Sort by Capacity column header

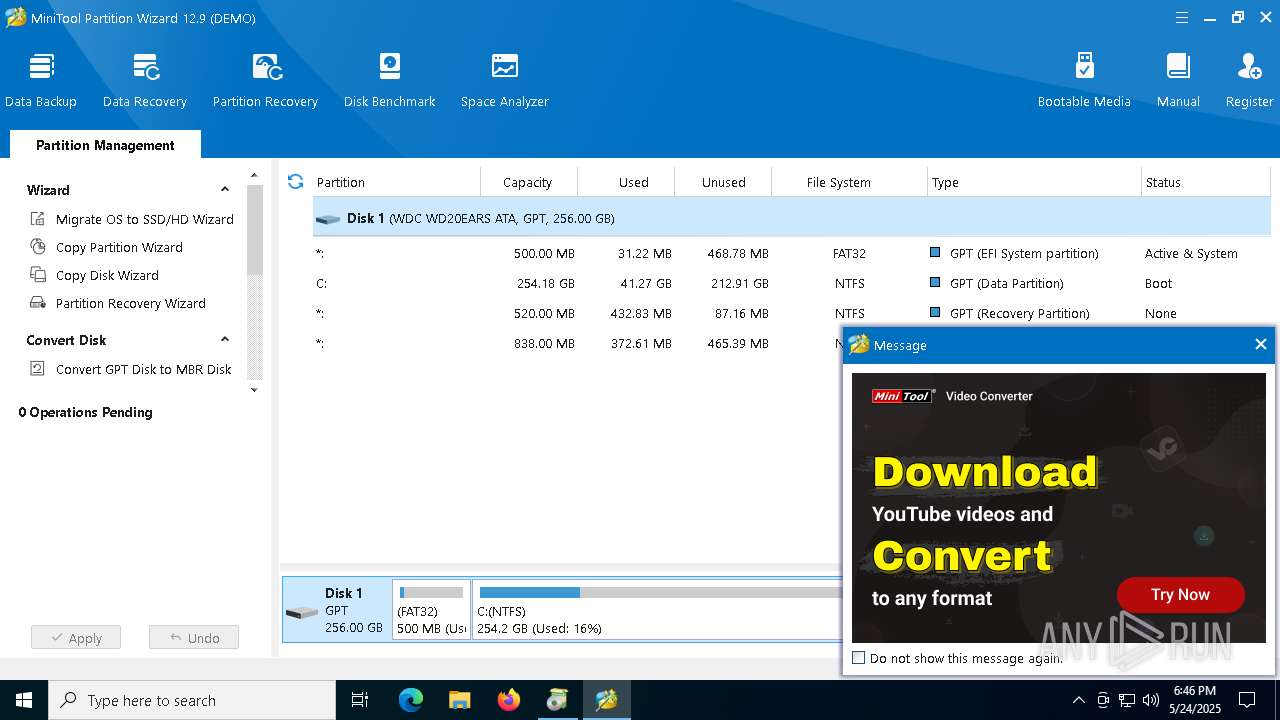coord(528,182)
